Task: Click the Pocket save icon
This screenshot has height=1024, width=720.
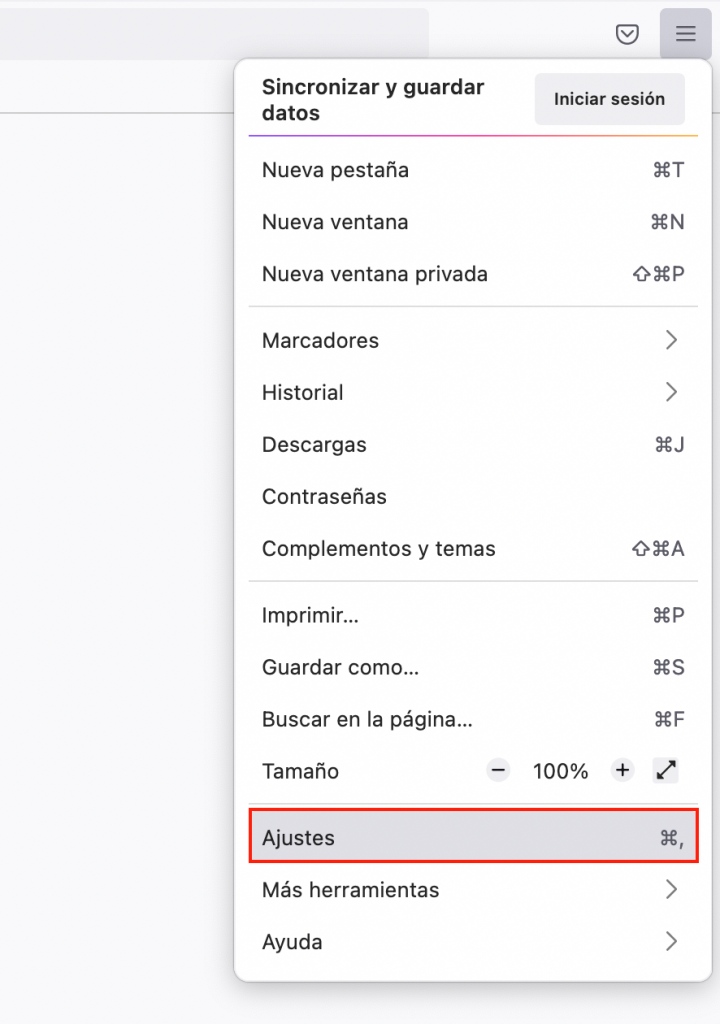Action: (x=627, y=35)
